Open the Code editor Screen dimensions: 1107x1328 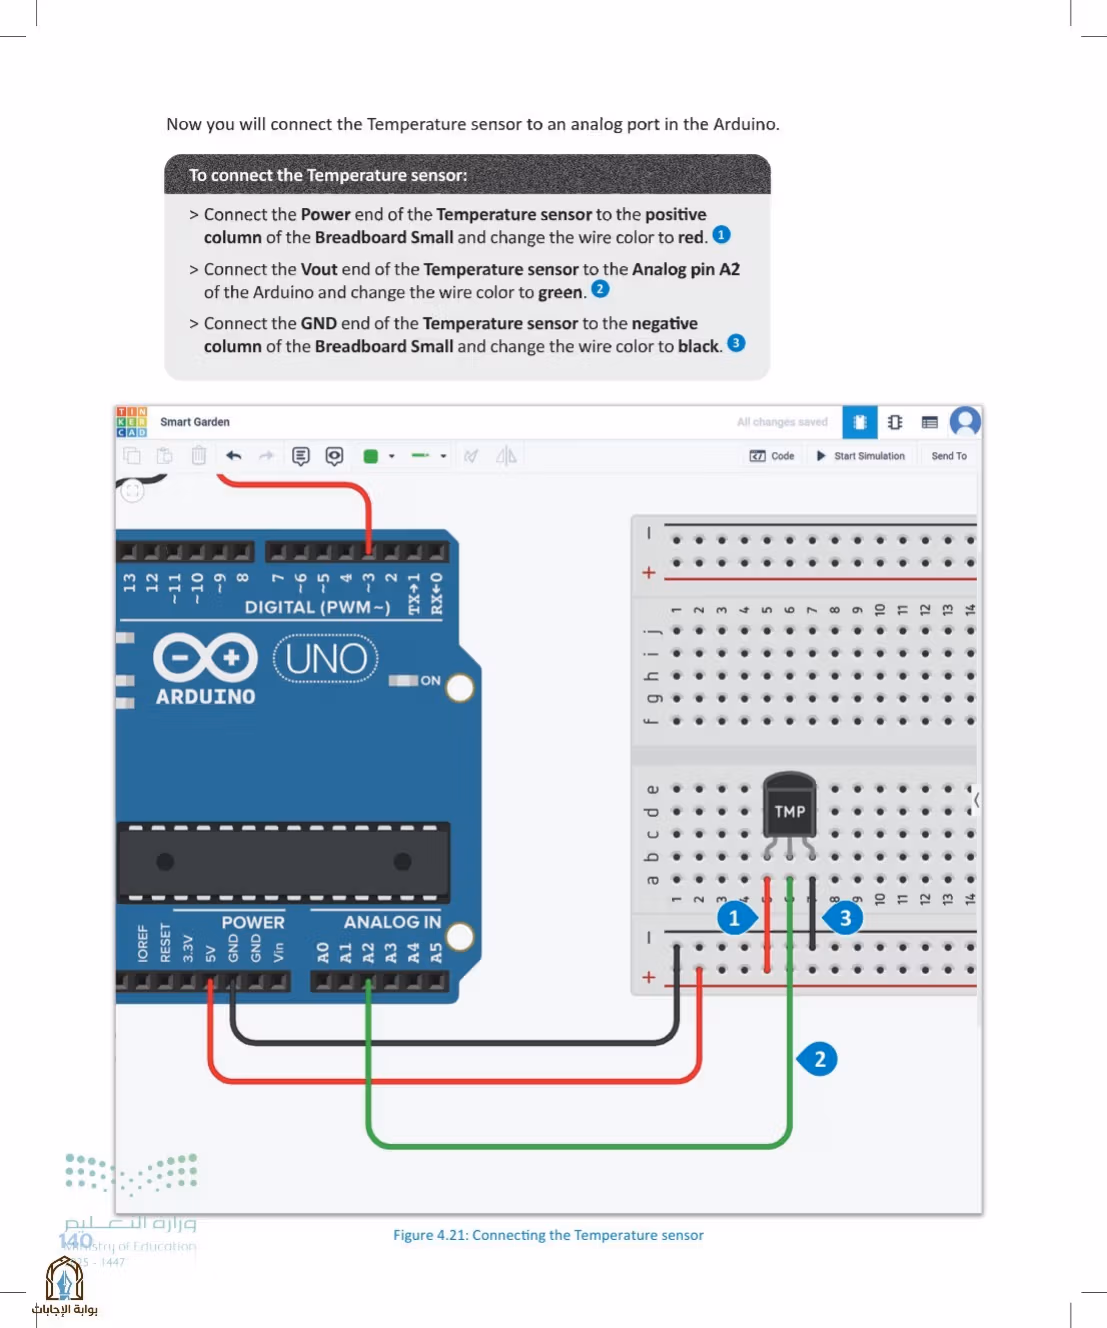pos(772,456)
